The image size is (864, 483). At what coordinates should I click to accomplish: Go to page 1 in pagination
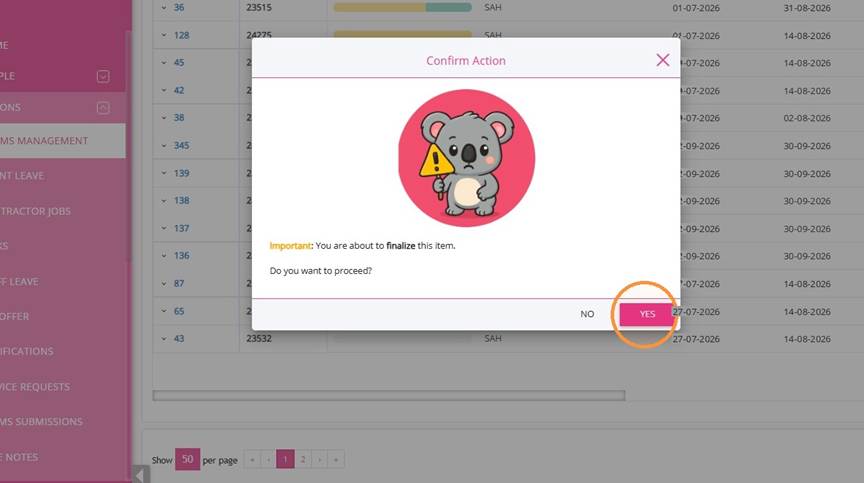pos(285,459)
